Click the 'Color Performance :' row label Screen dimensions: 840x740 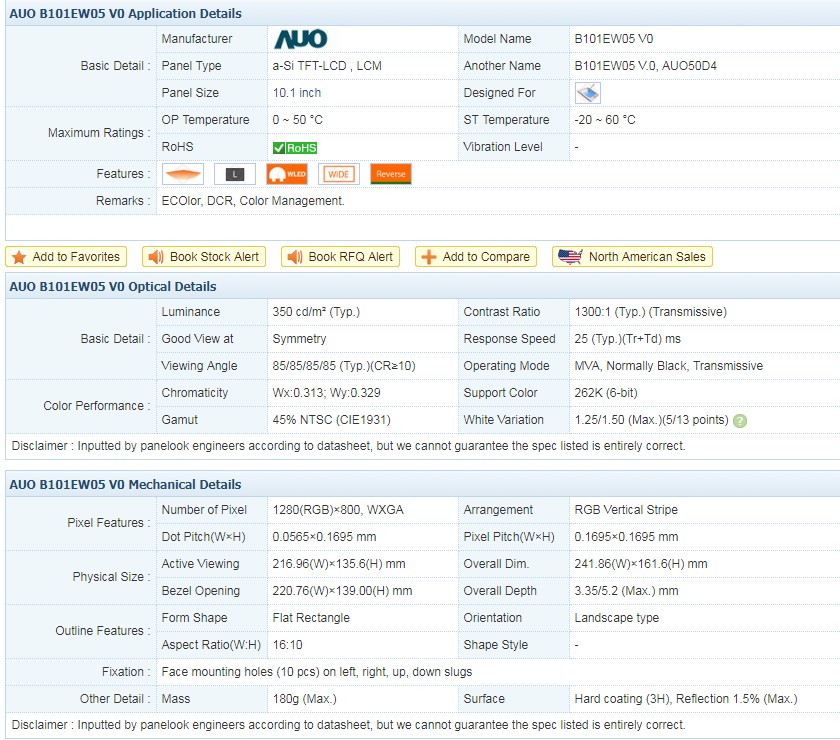[x=97, y=406]
